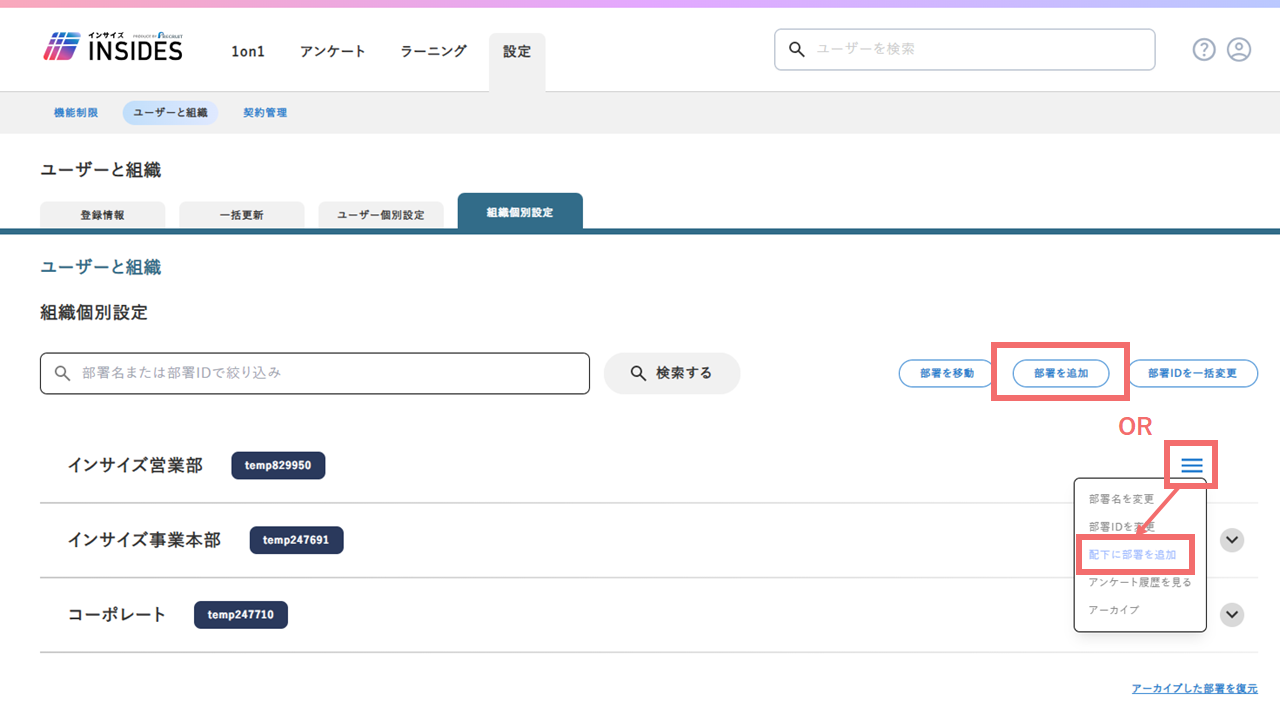Choose 部署名を変更 in the context menu
Screen dimensions: 1281x720
[x=1121, y=499]
